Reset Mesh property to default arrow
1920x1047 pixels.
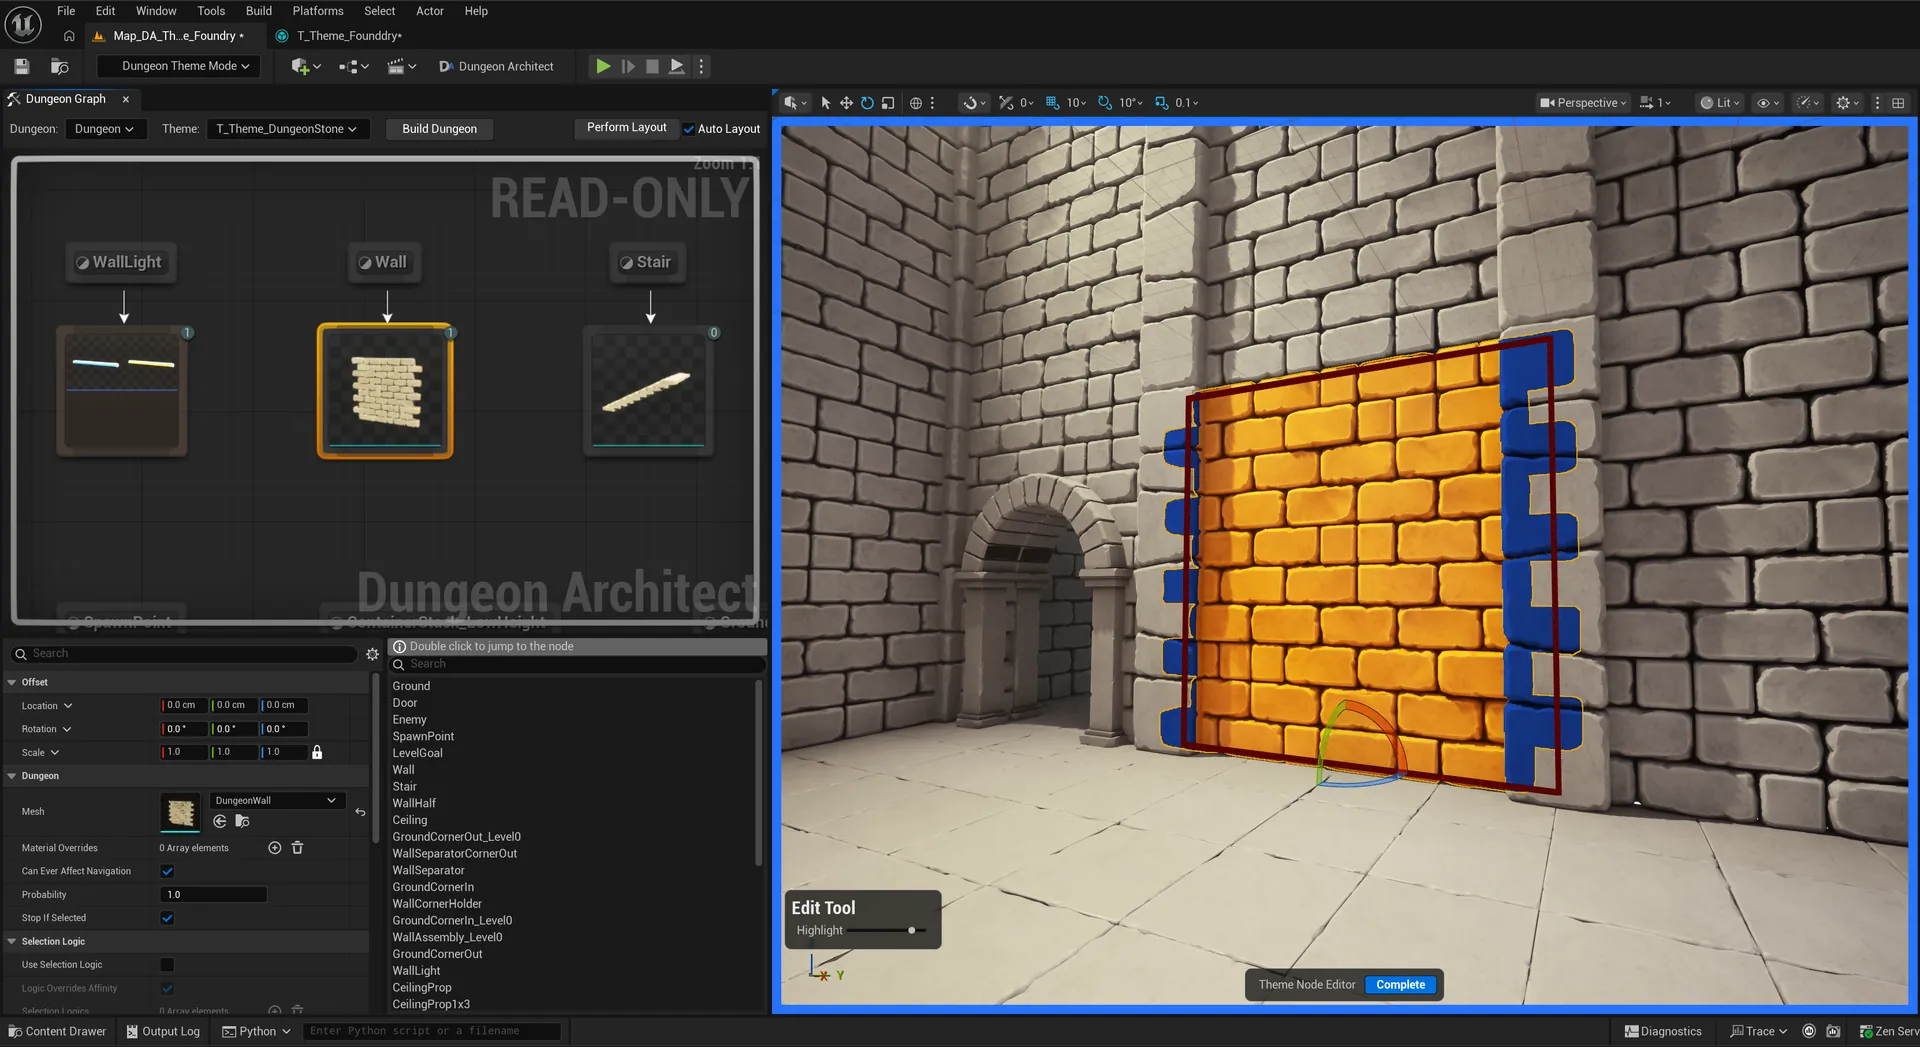pos(360,812)
